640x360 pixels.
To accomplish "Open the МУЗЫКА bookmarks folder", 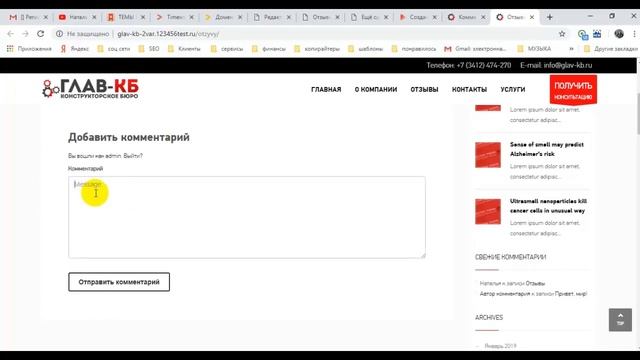I will (x=534, y=49).
